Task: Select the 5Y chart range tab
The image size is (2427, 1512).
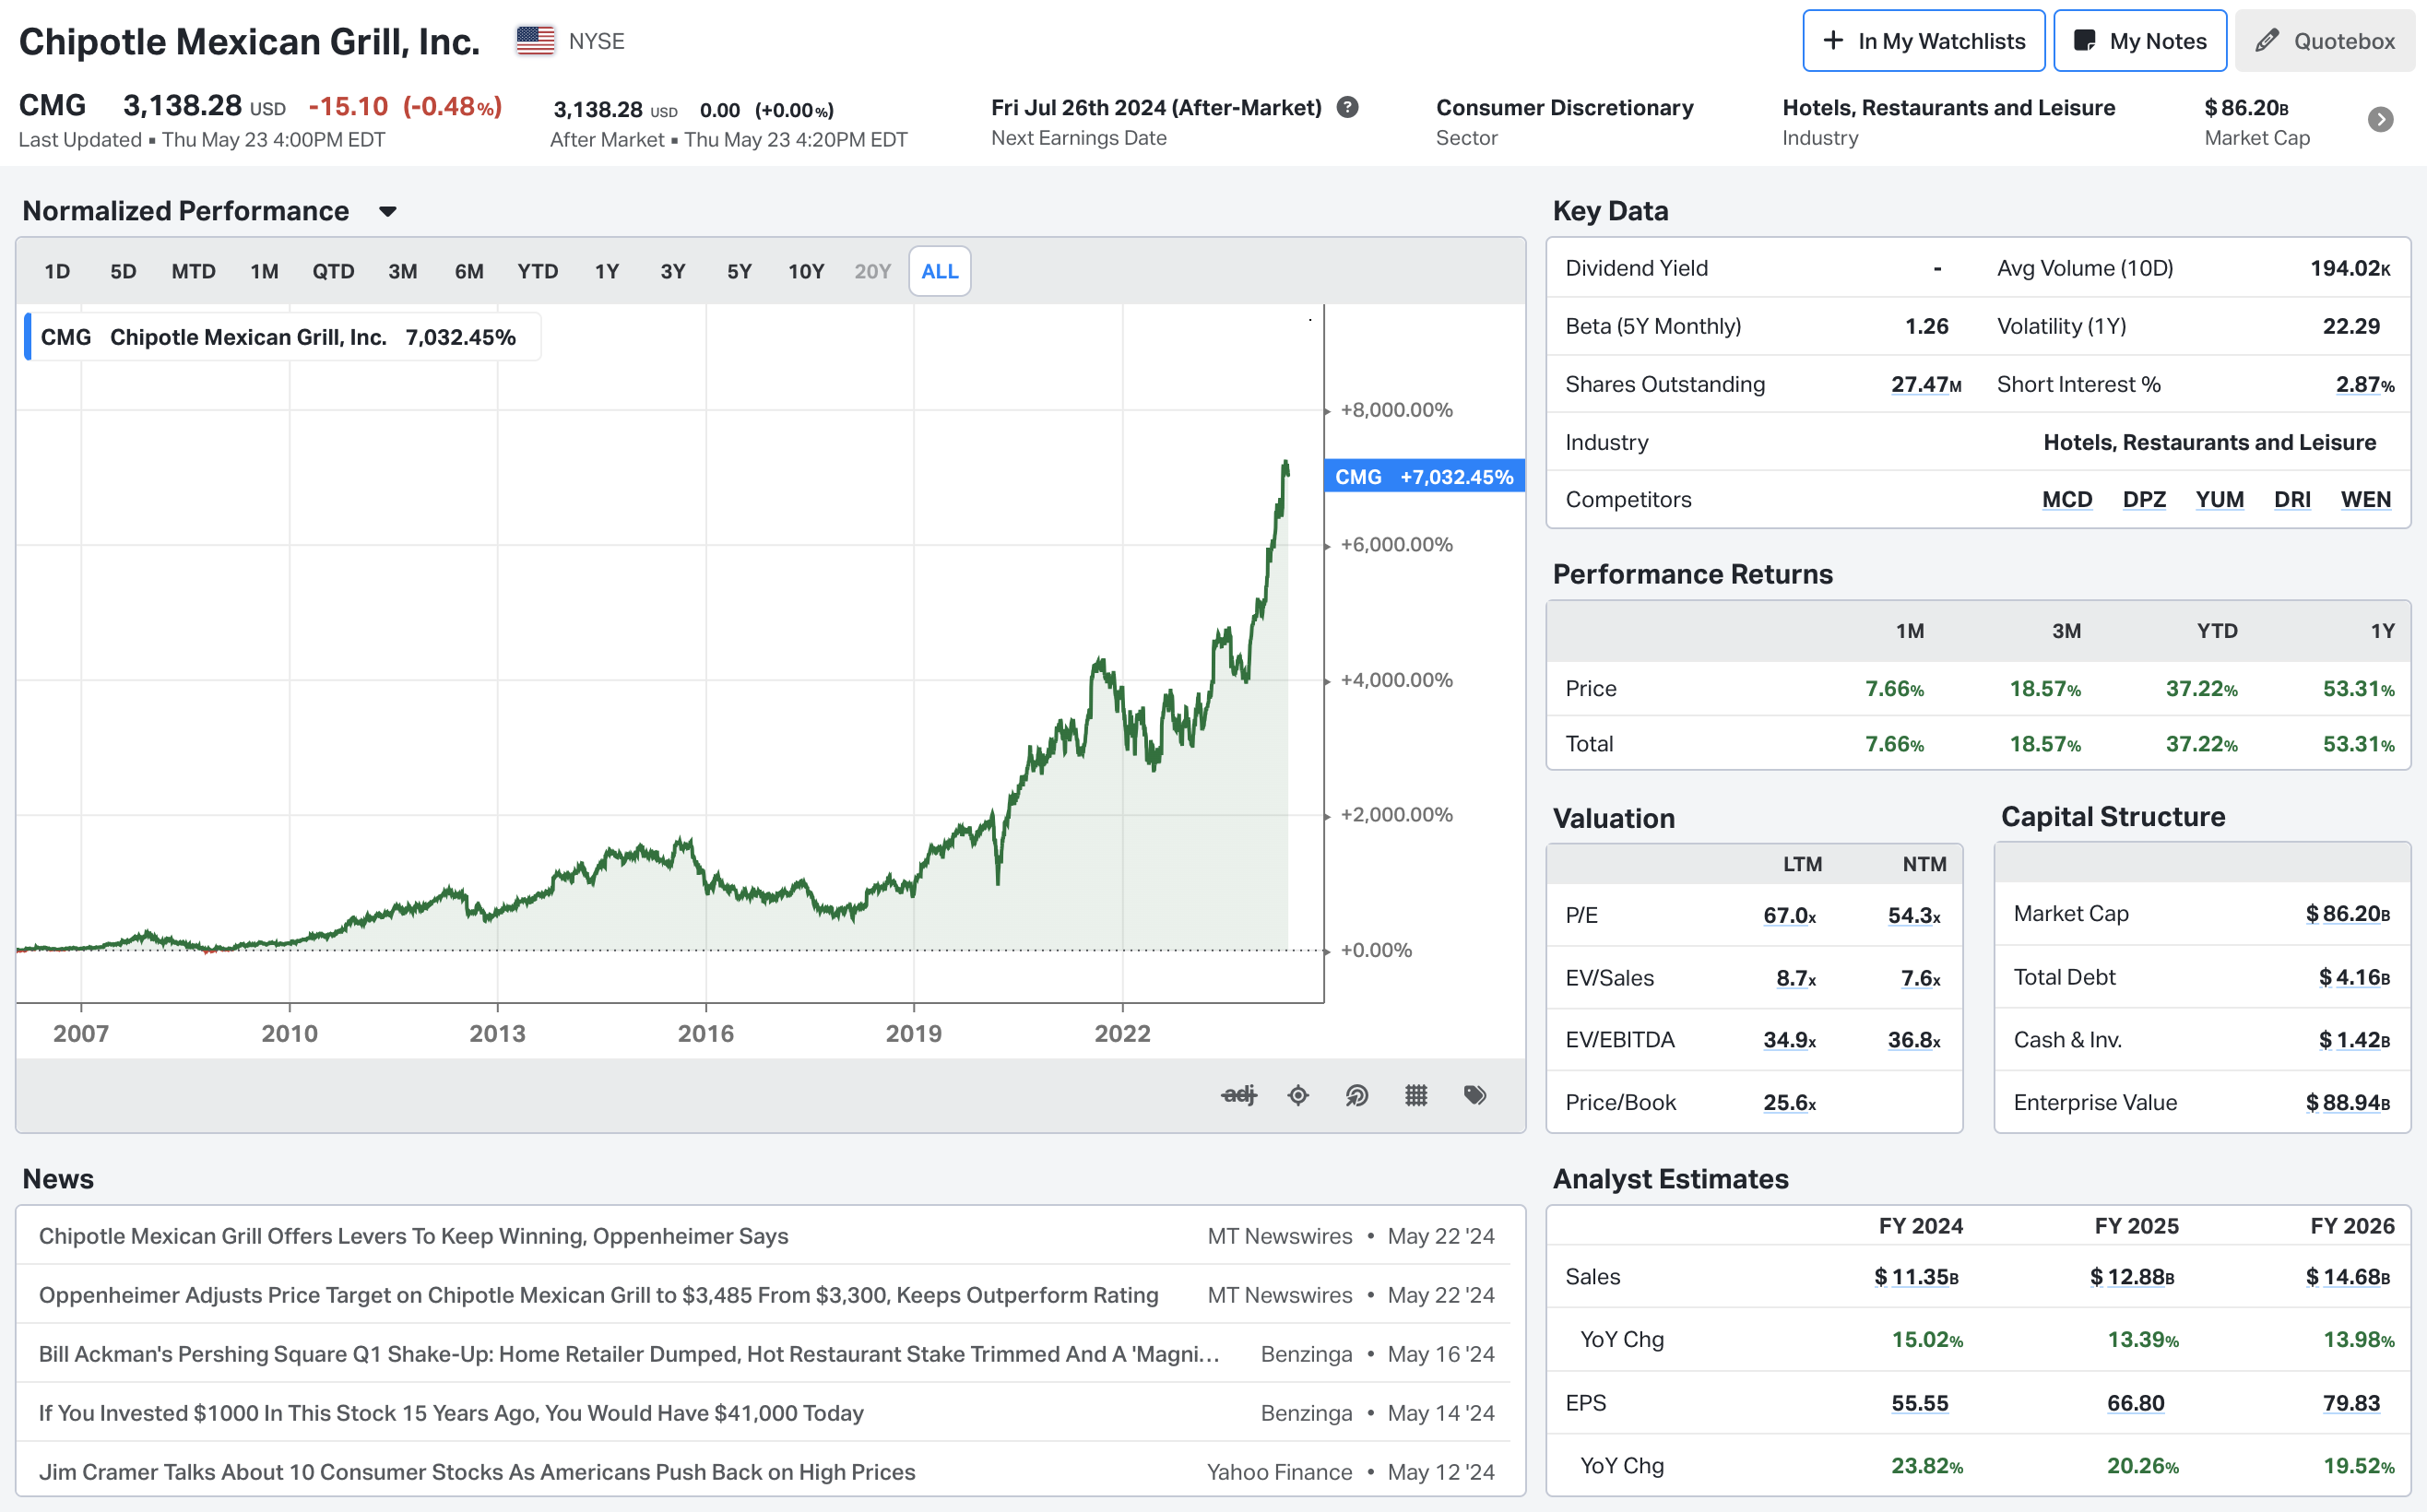Action: pos(739,271)
